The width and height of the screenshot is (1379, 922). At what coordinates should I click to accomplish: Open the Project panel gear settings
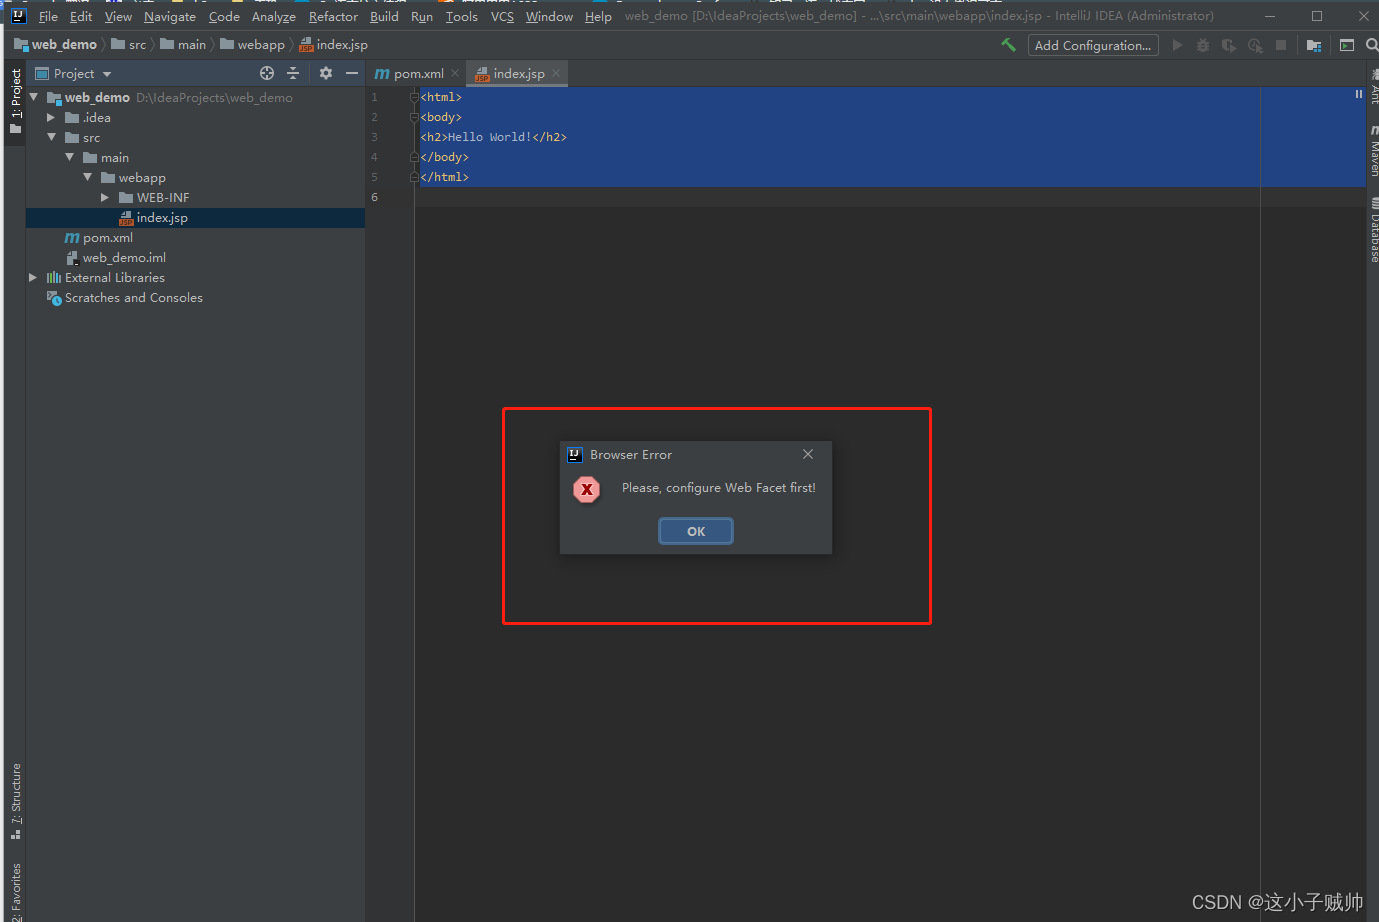326,73
